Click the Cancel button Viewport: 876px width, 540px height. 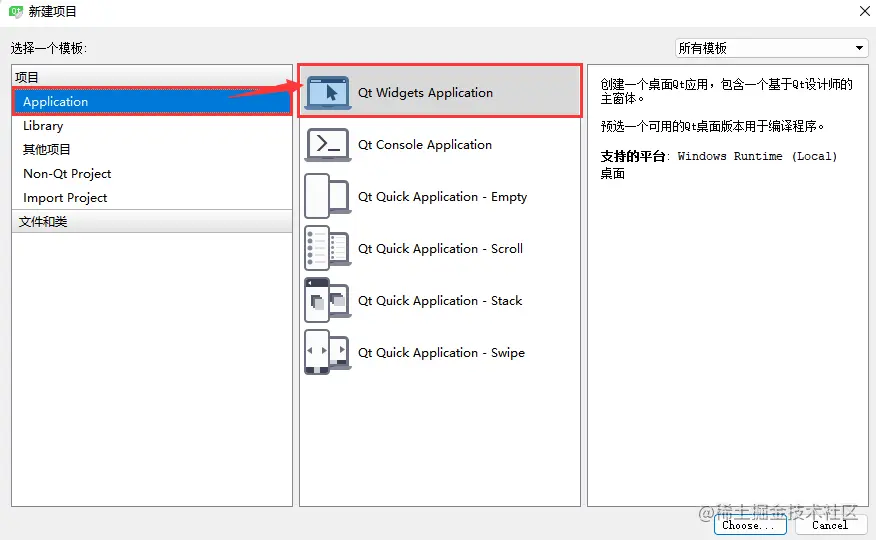pos(830,525)
